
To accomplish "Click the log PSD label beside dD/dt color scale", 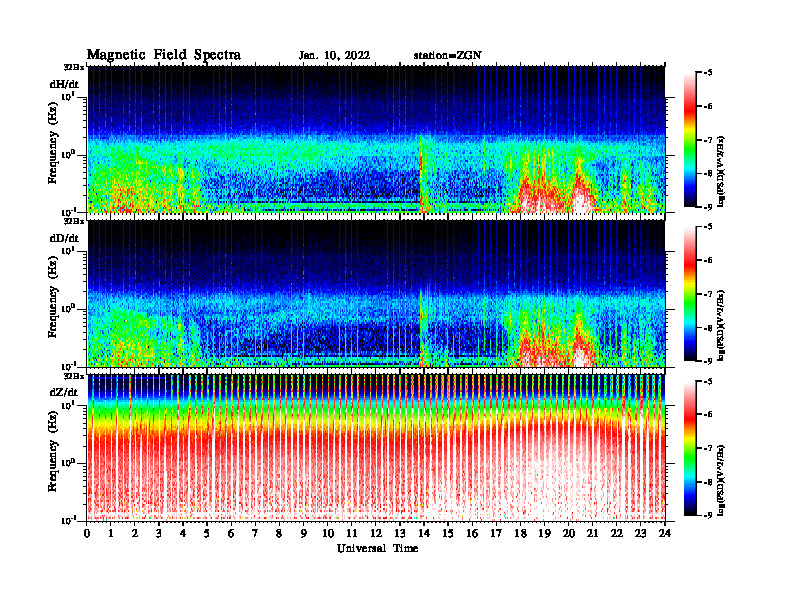I will click(x=721, y=325).
